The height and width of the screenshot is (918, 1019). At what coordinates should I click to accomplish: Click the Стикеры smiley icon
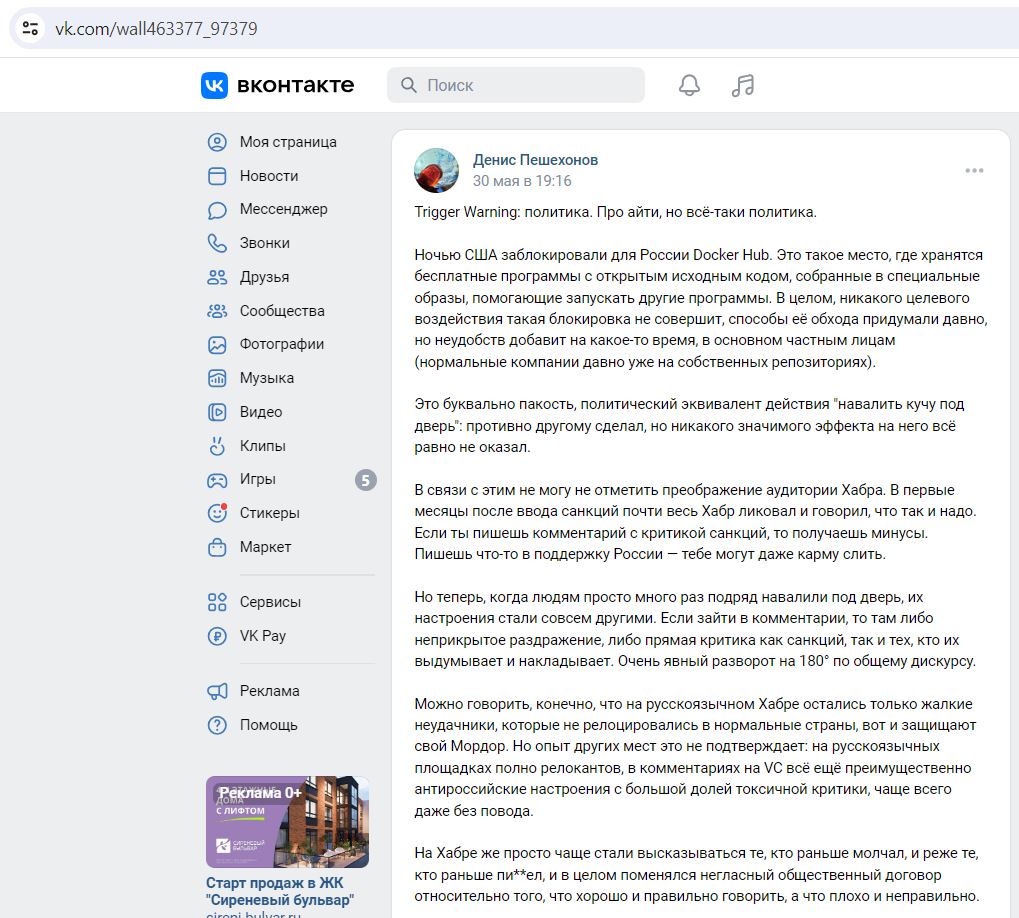(x=217, y=513)
